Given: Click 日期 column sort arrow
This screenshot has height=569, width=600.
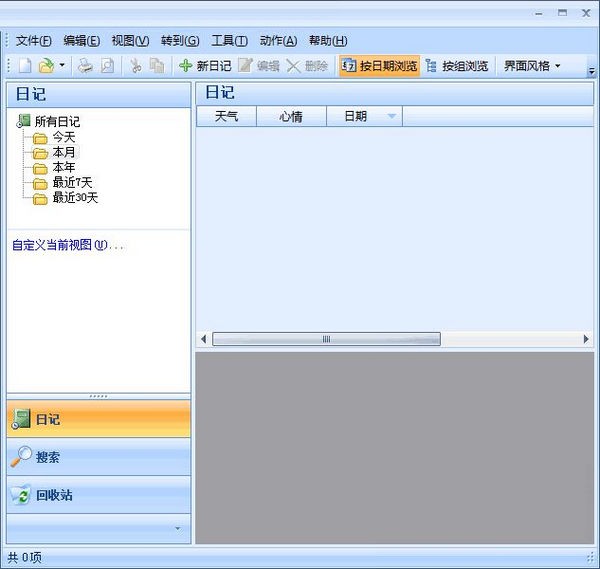Looking at the screenshot, I should click(x=391, y=116).
